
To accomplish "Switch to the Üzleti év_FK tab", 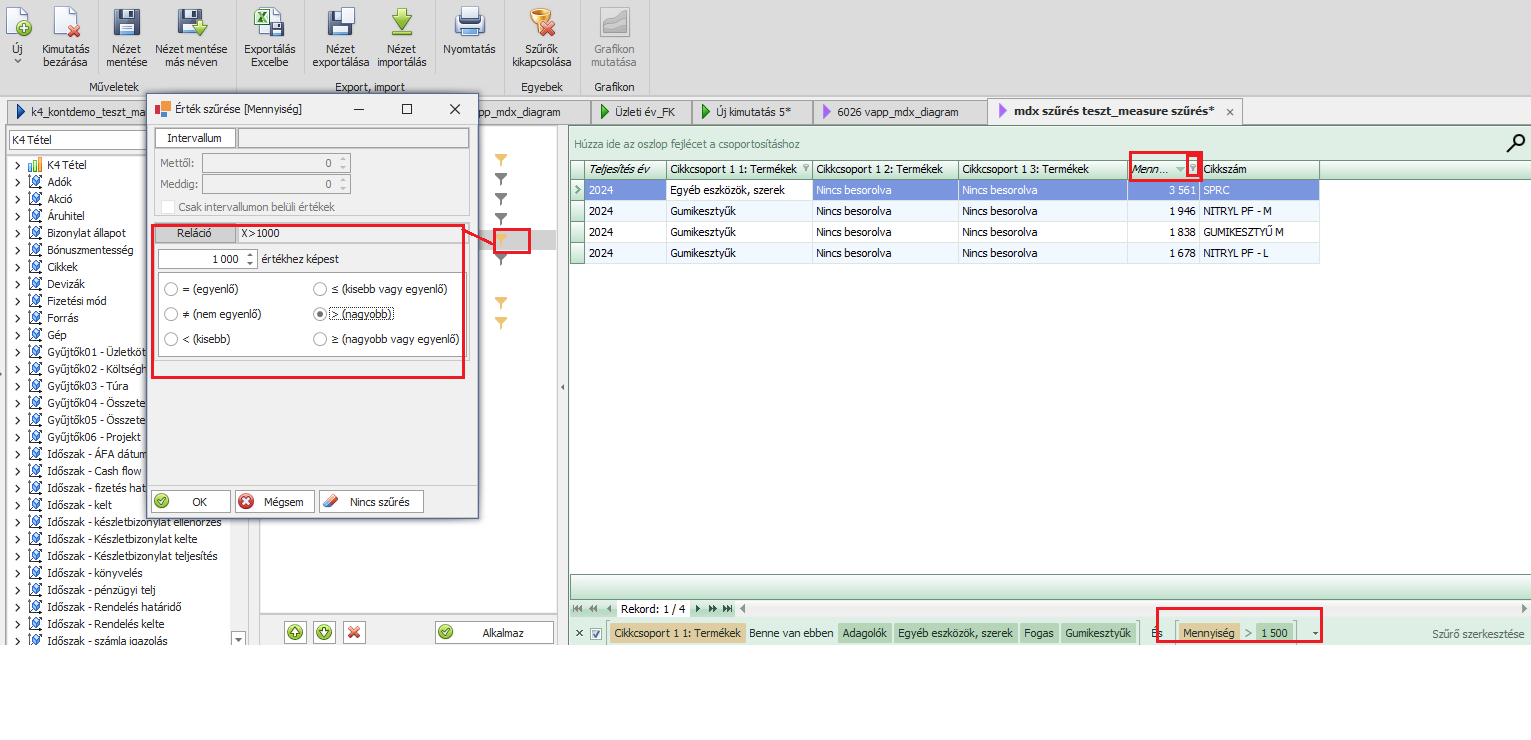I will click(638, 112).
